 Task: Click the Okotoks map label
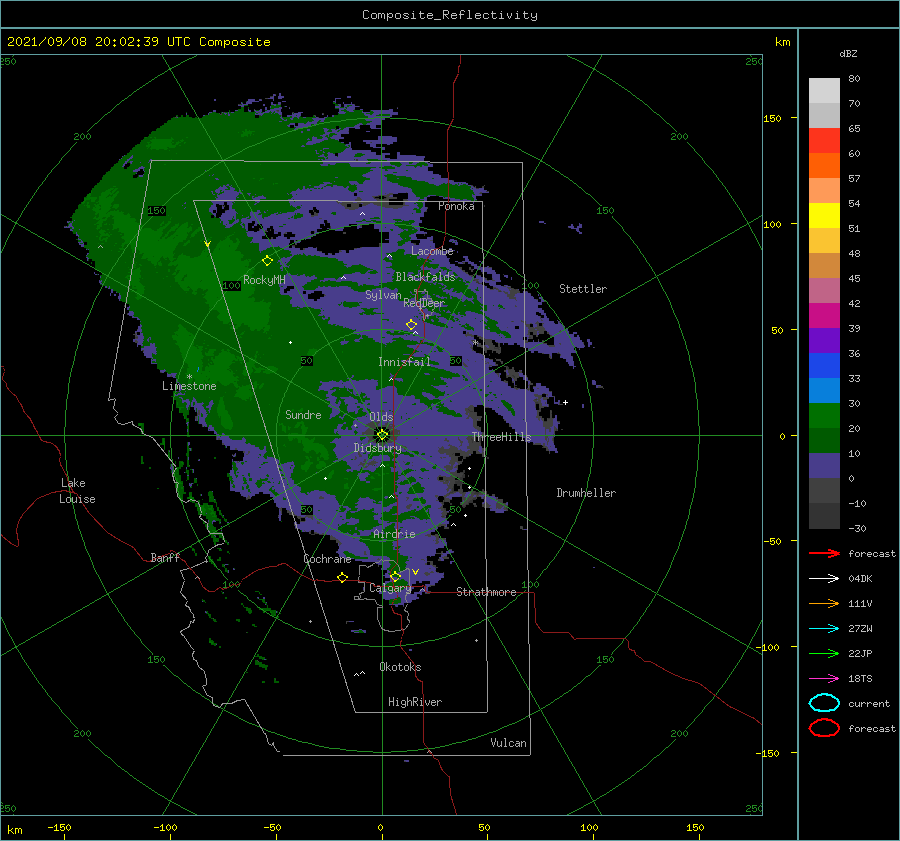(x=400, y=667)
